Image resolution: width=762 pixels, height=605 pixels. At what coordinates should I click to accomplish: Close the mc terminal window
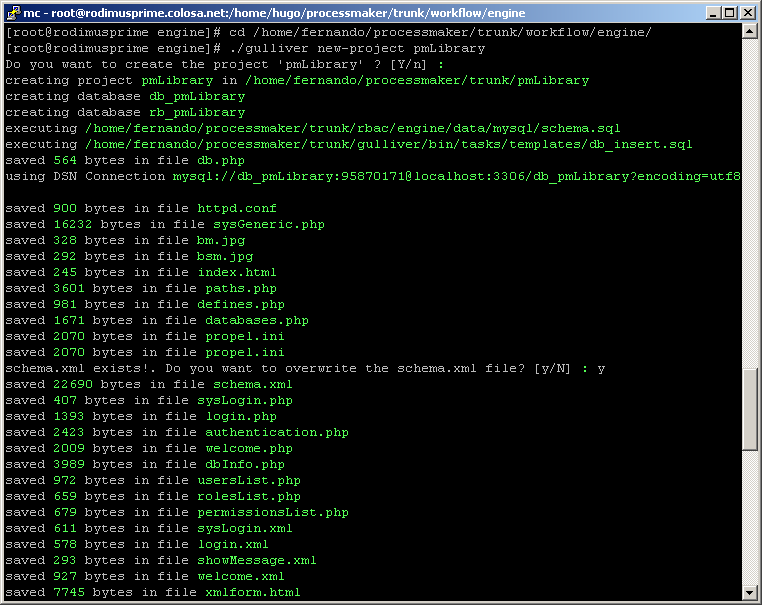coord(747,12)
